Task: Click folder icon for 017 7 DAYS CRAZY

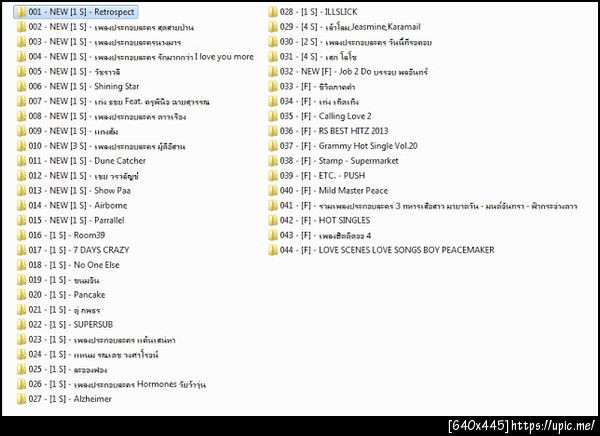Action: click(21, 250)
